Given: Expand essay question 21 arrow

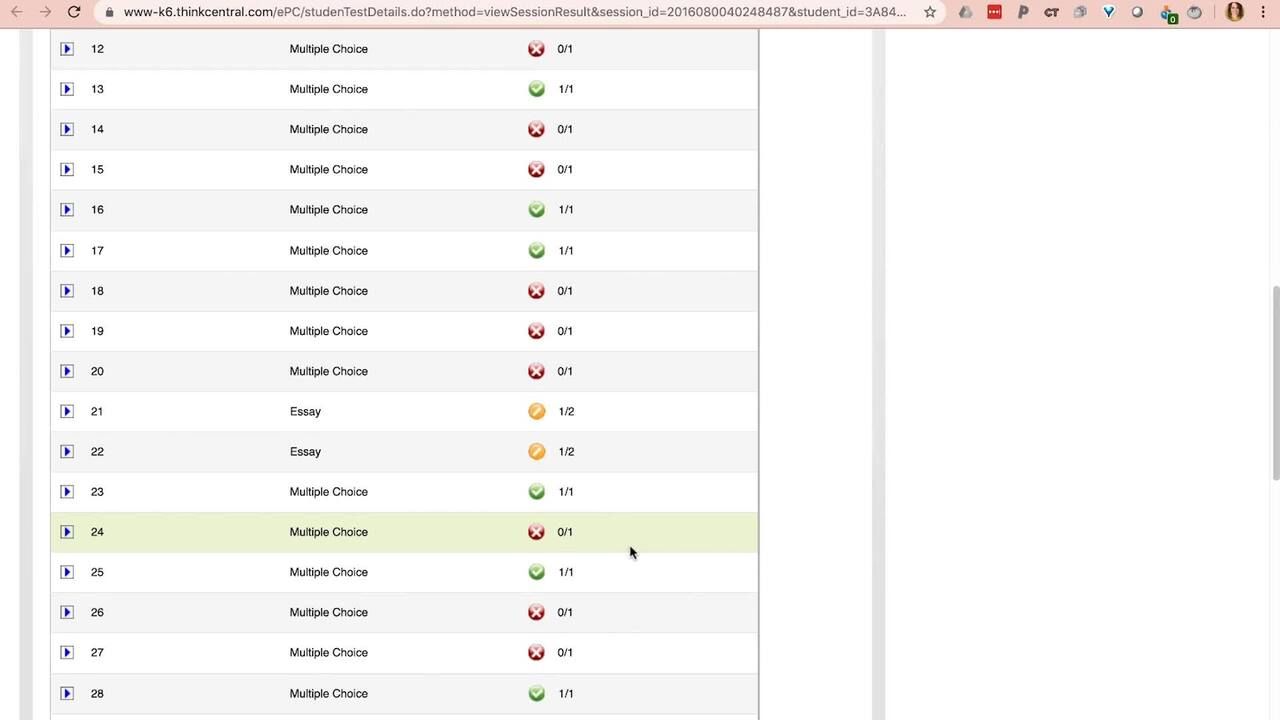Looking at the screenshot, I should point(67,411).
